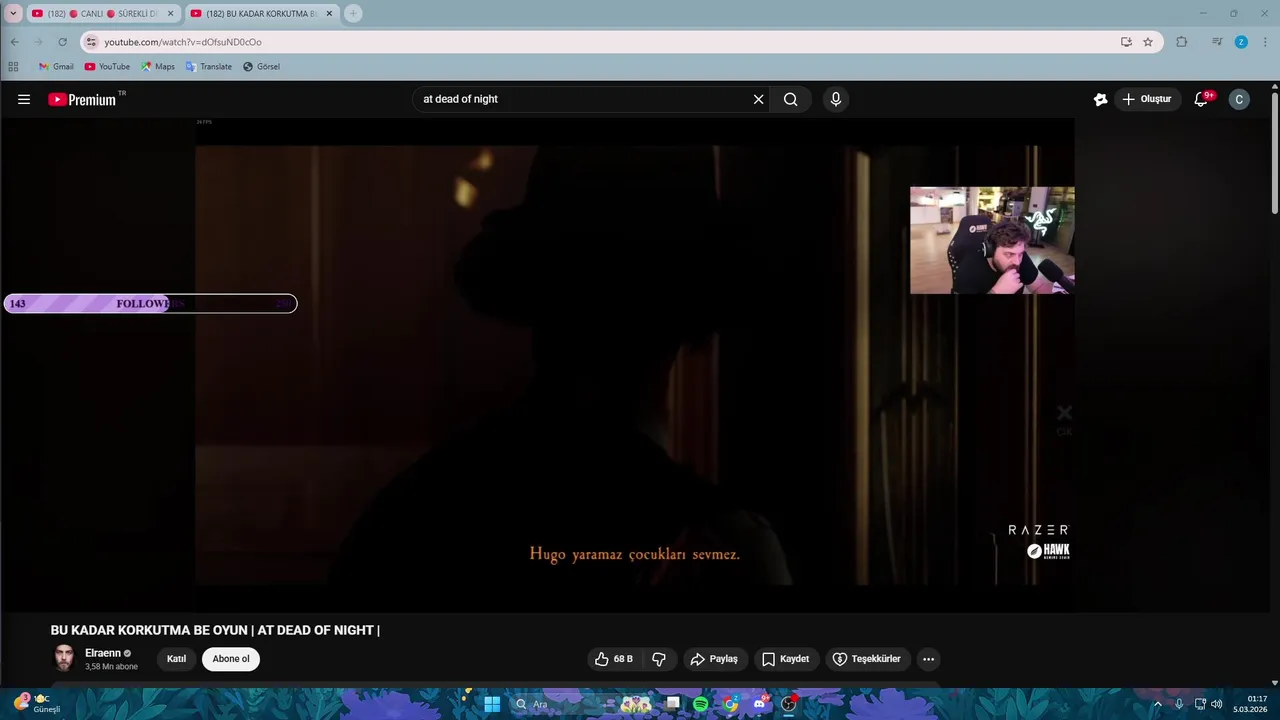The image size is (1280, 720).
Task: Open Chrome from the taskbar
Action: (731, 704)
